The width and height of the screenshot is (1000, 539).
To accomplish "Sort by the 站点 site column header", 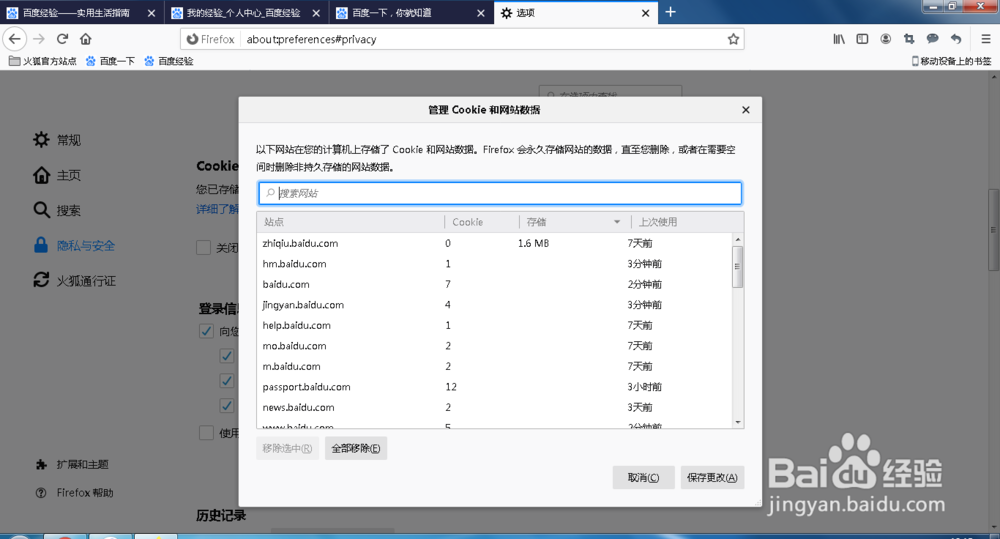I will pos(351,222).
